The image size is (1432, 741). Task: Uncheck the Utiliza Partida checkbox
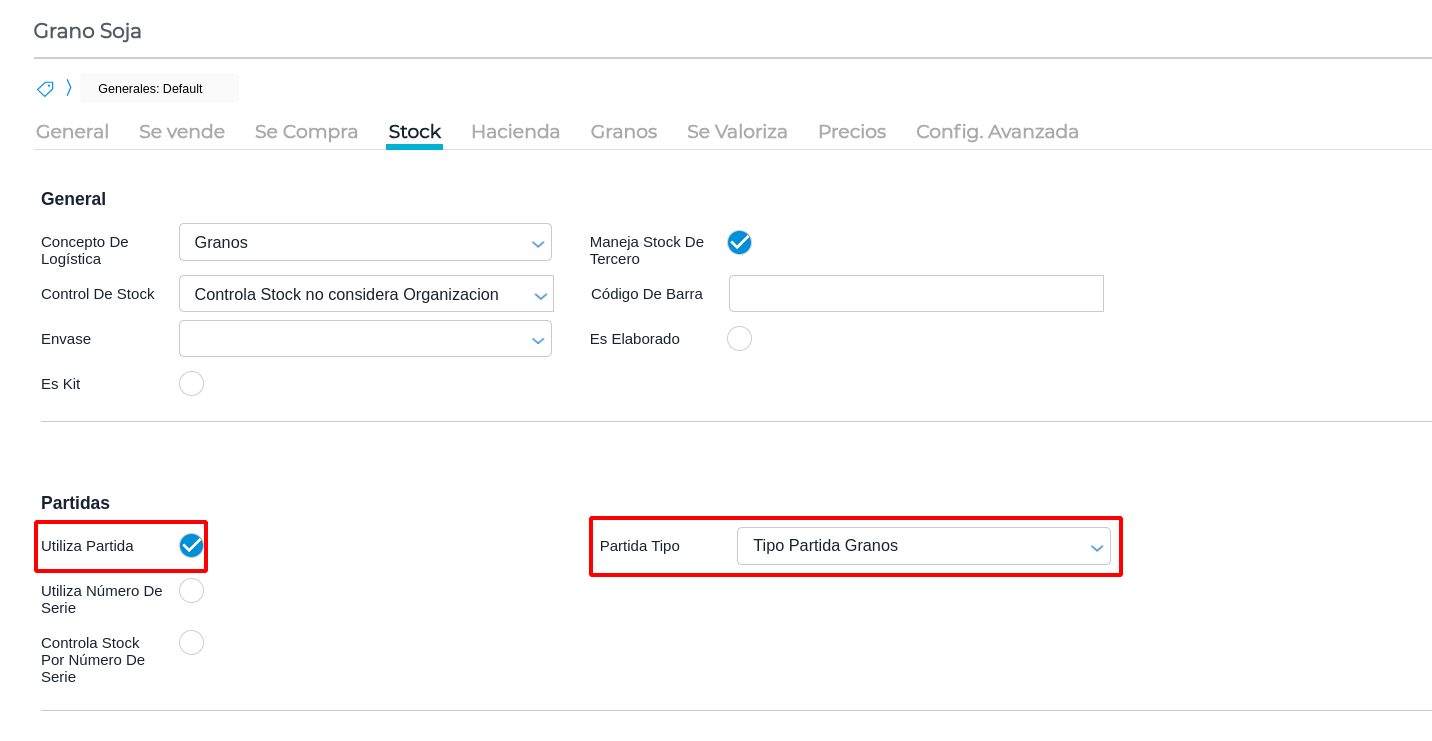click(x=191, y=545)
